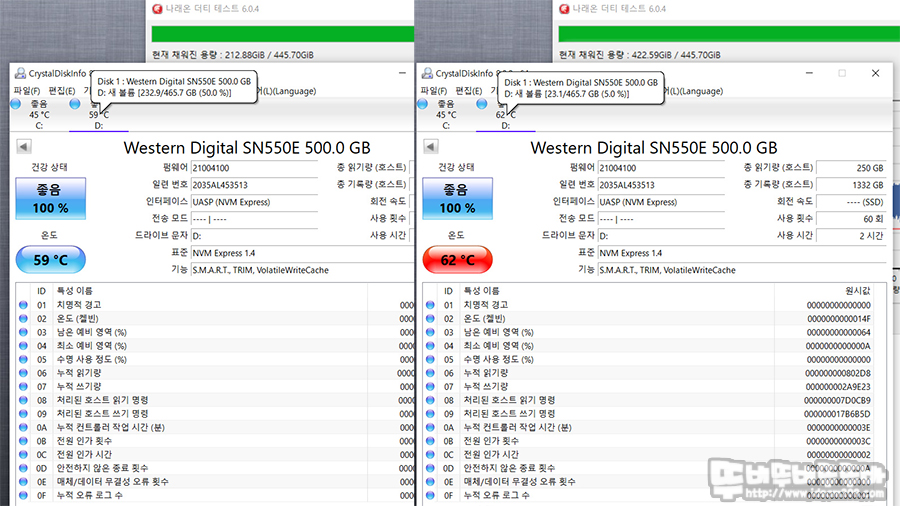Viewport: 900px width, 506px height.
Task: Click 특성 이름 column header in left window
Action: click(x=77, y=291)
